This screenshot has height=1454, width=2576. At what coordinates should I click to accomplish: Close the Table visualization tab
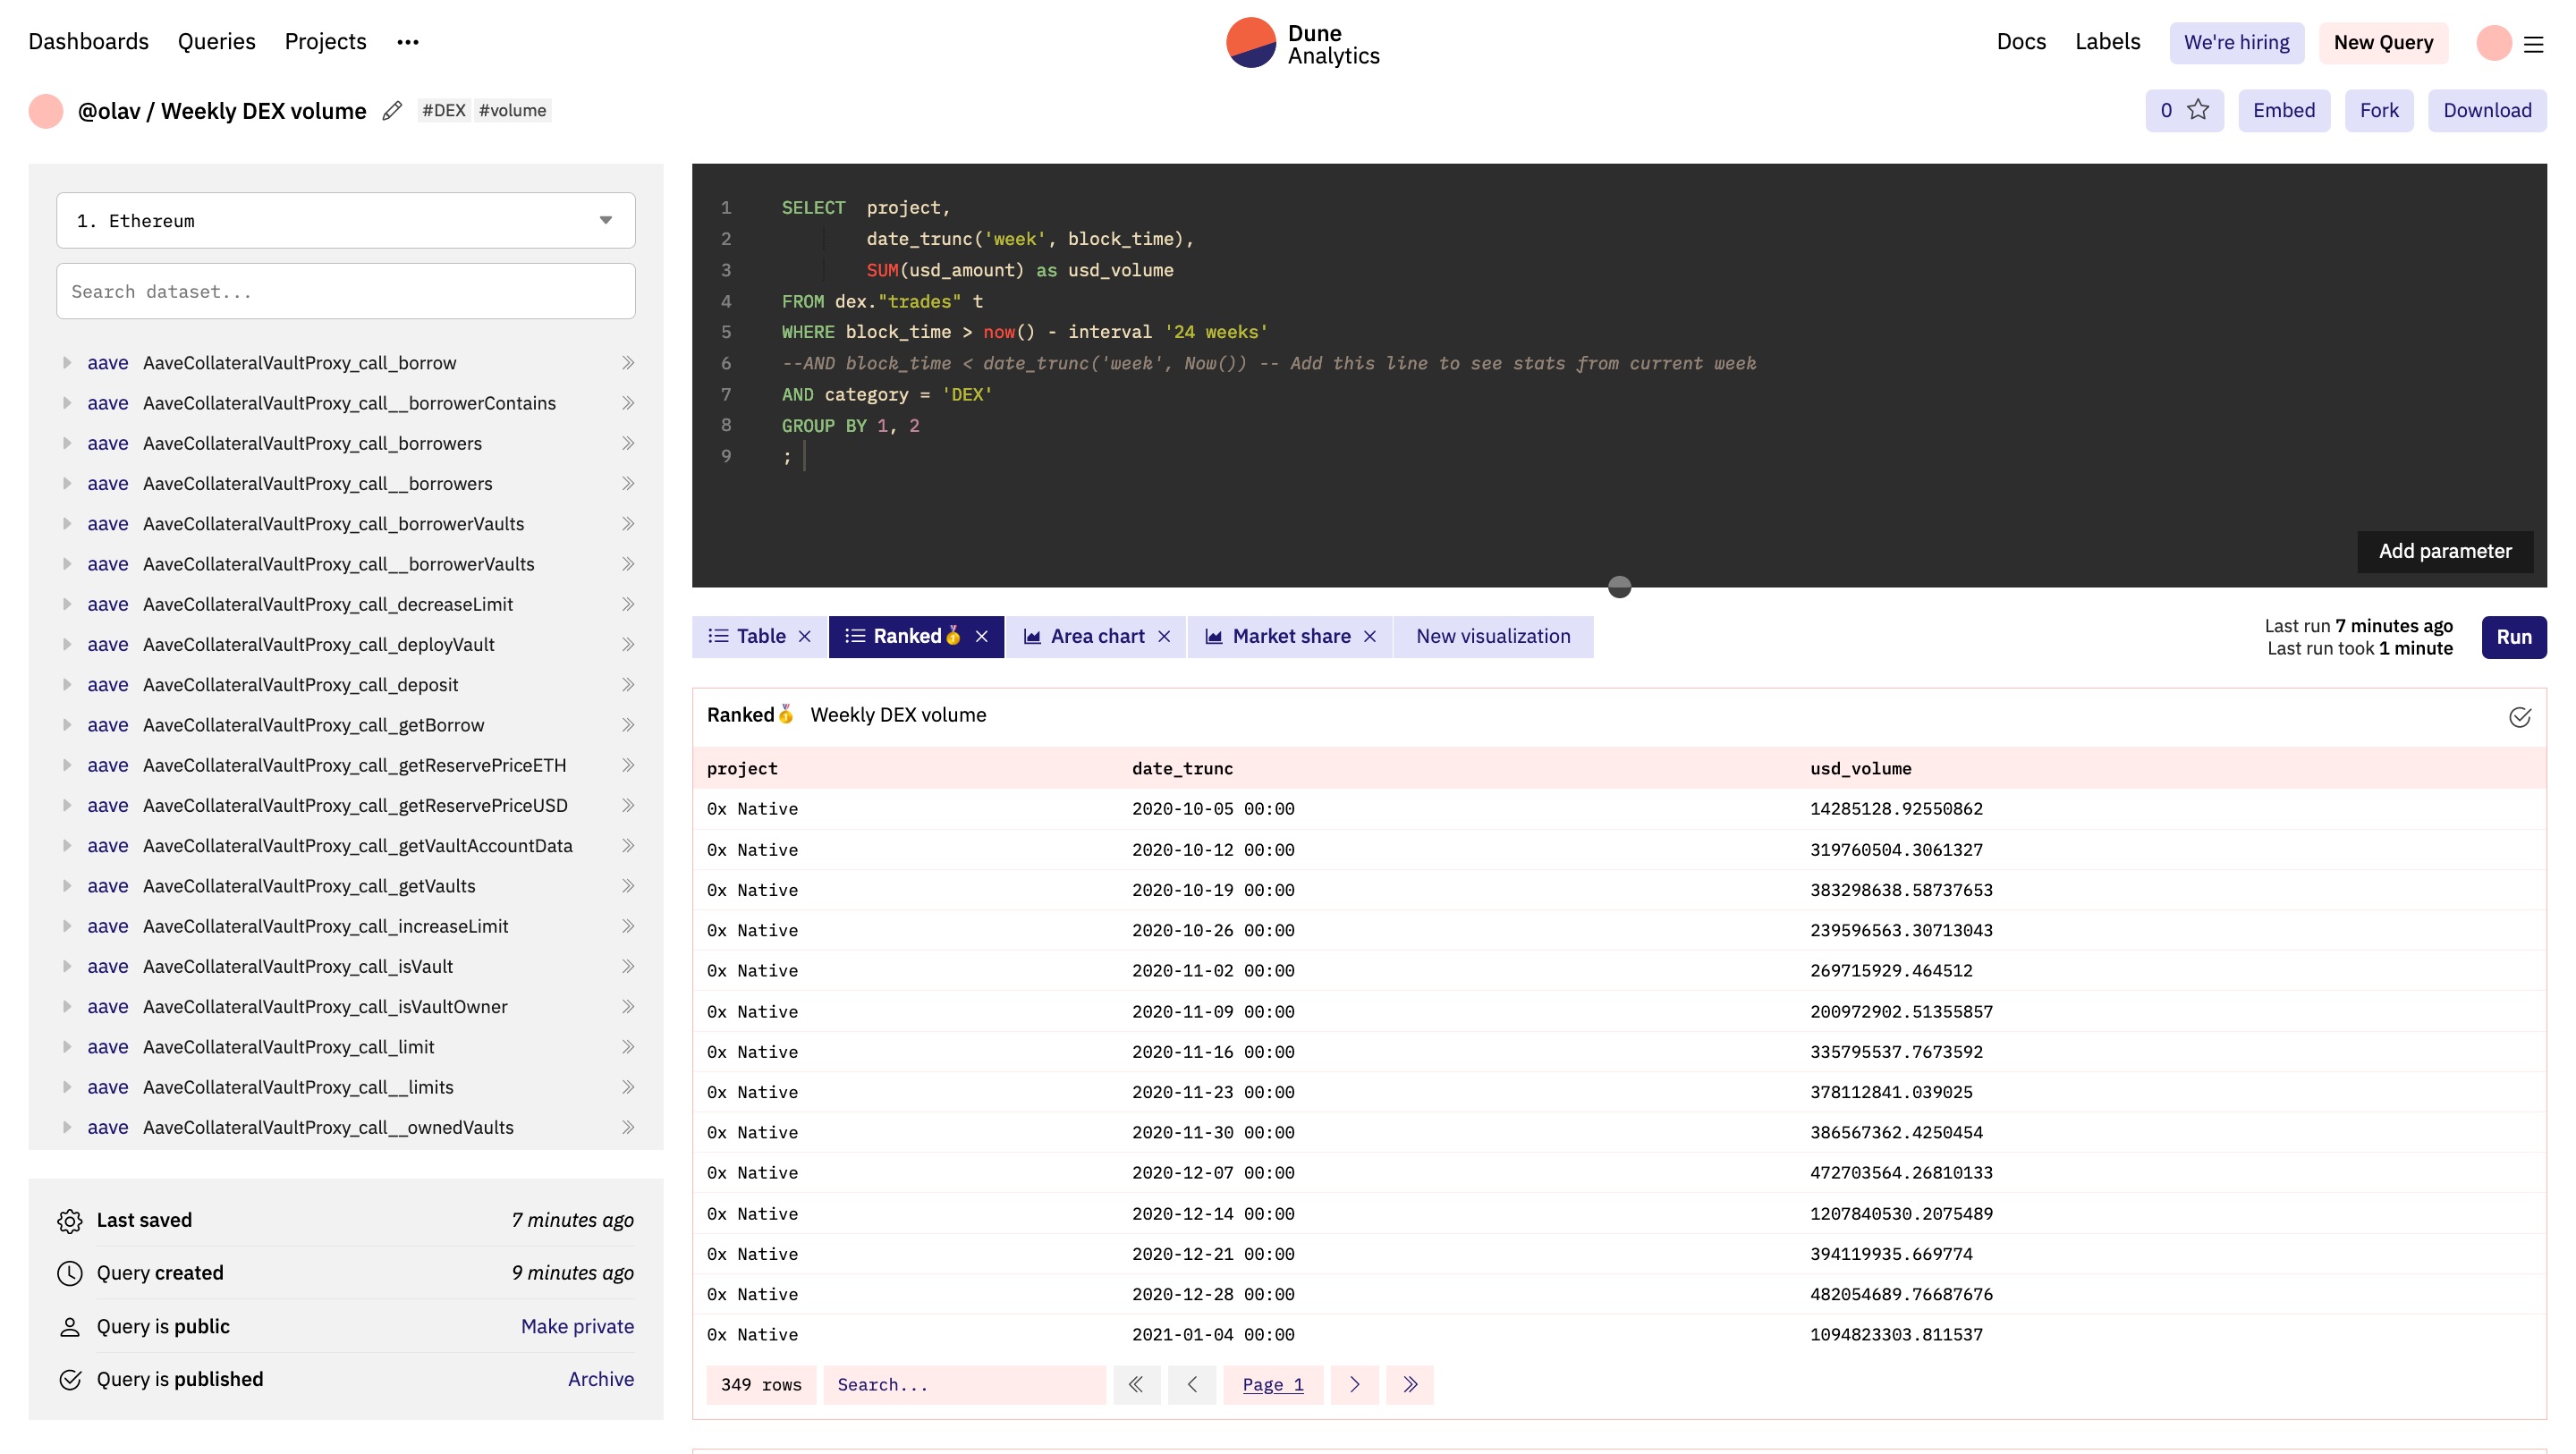click(805, 637)
